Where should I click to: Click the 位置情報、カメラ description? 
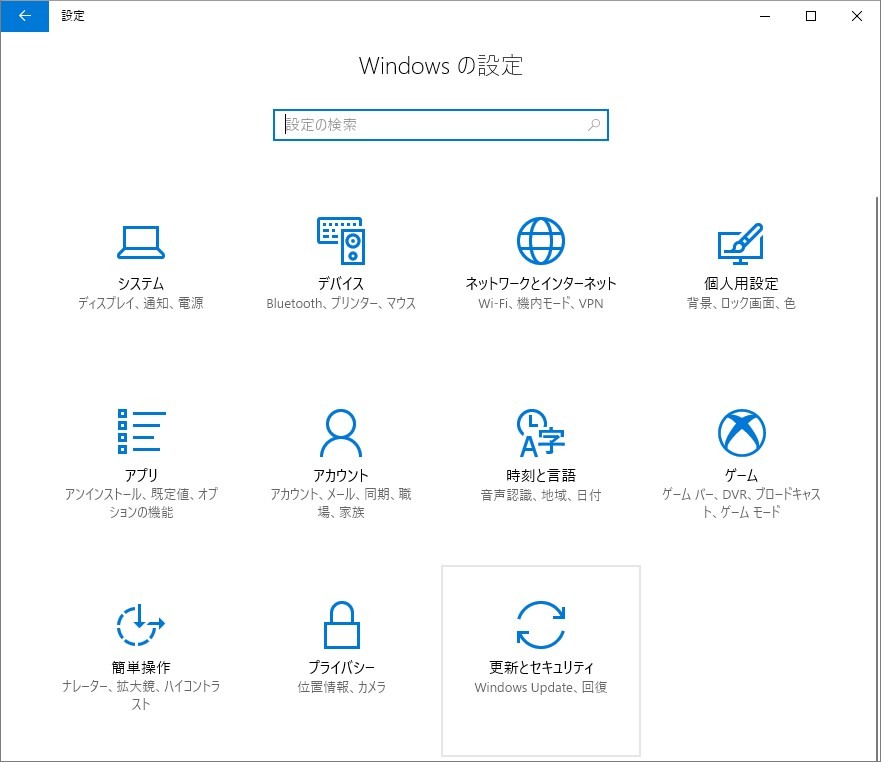342,687
